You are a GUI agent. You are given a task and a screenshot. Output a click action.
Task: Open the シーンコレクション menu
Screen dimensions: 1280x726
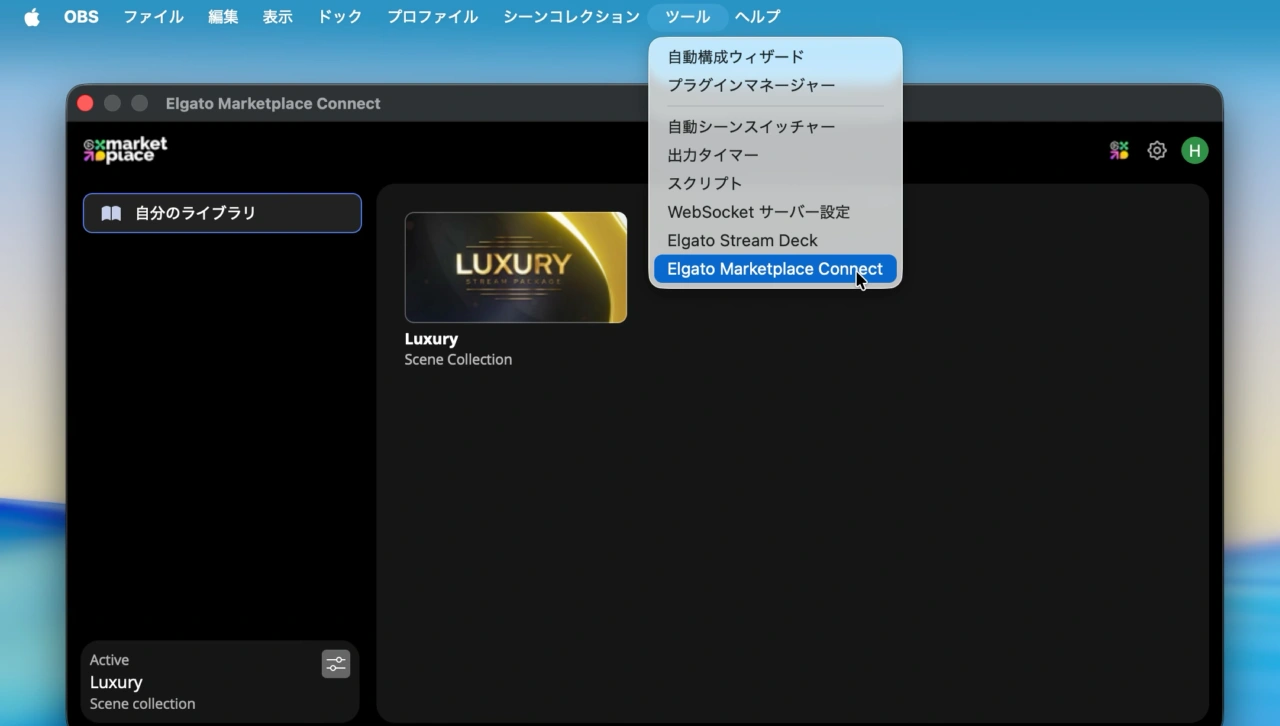(x=570, y=16)
